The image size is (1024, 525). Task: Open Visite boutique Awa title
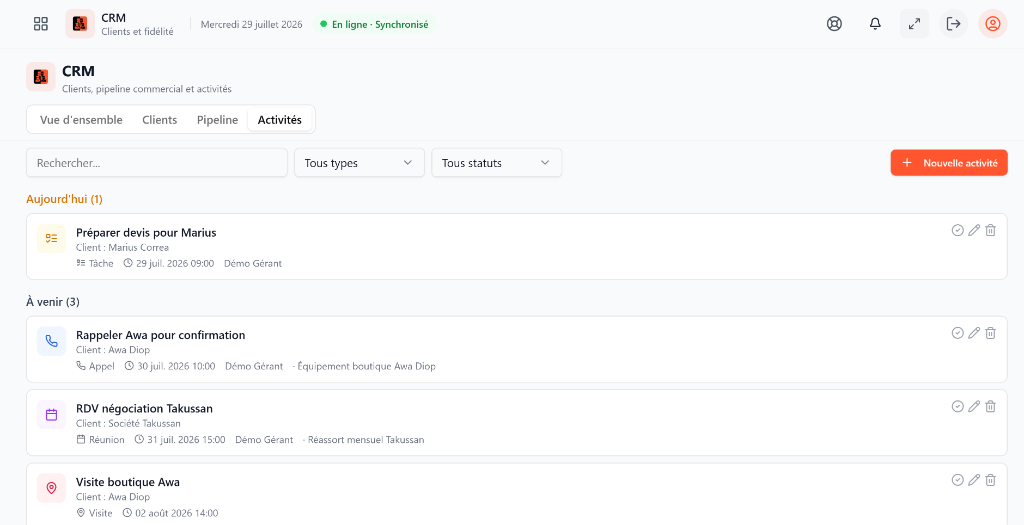[x=128, y=482]
